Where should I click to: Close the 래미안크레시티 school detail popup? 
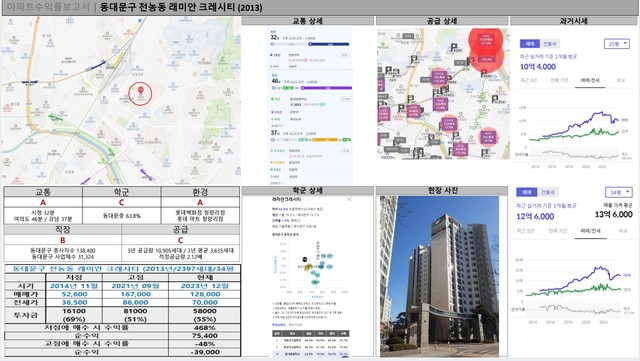pyautogui.click(x=349, y=199)
